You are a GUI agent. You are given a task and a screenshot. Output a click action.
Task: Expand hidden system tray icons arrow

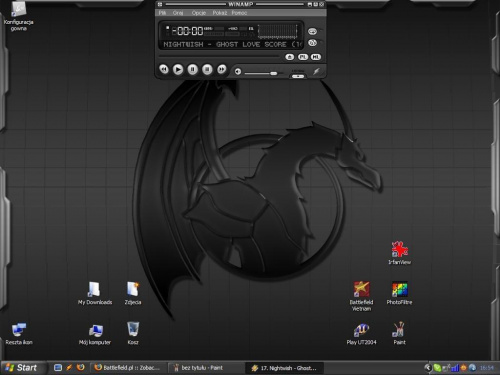pyautogui.click(x=428, y=368)
